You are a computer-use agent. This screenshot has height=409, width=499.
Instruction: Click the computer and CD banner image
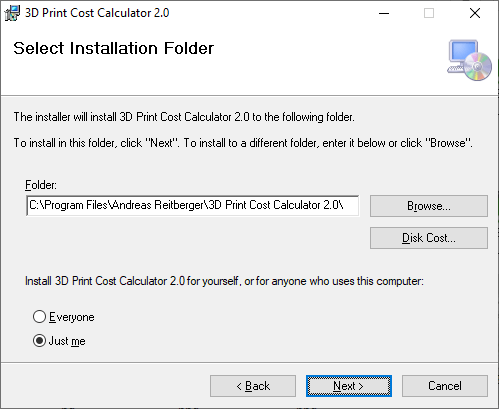coord(469,60)
